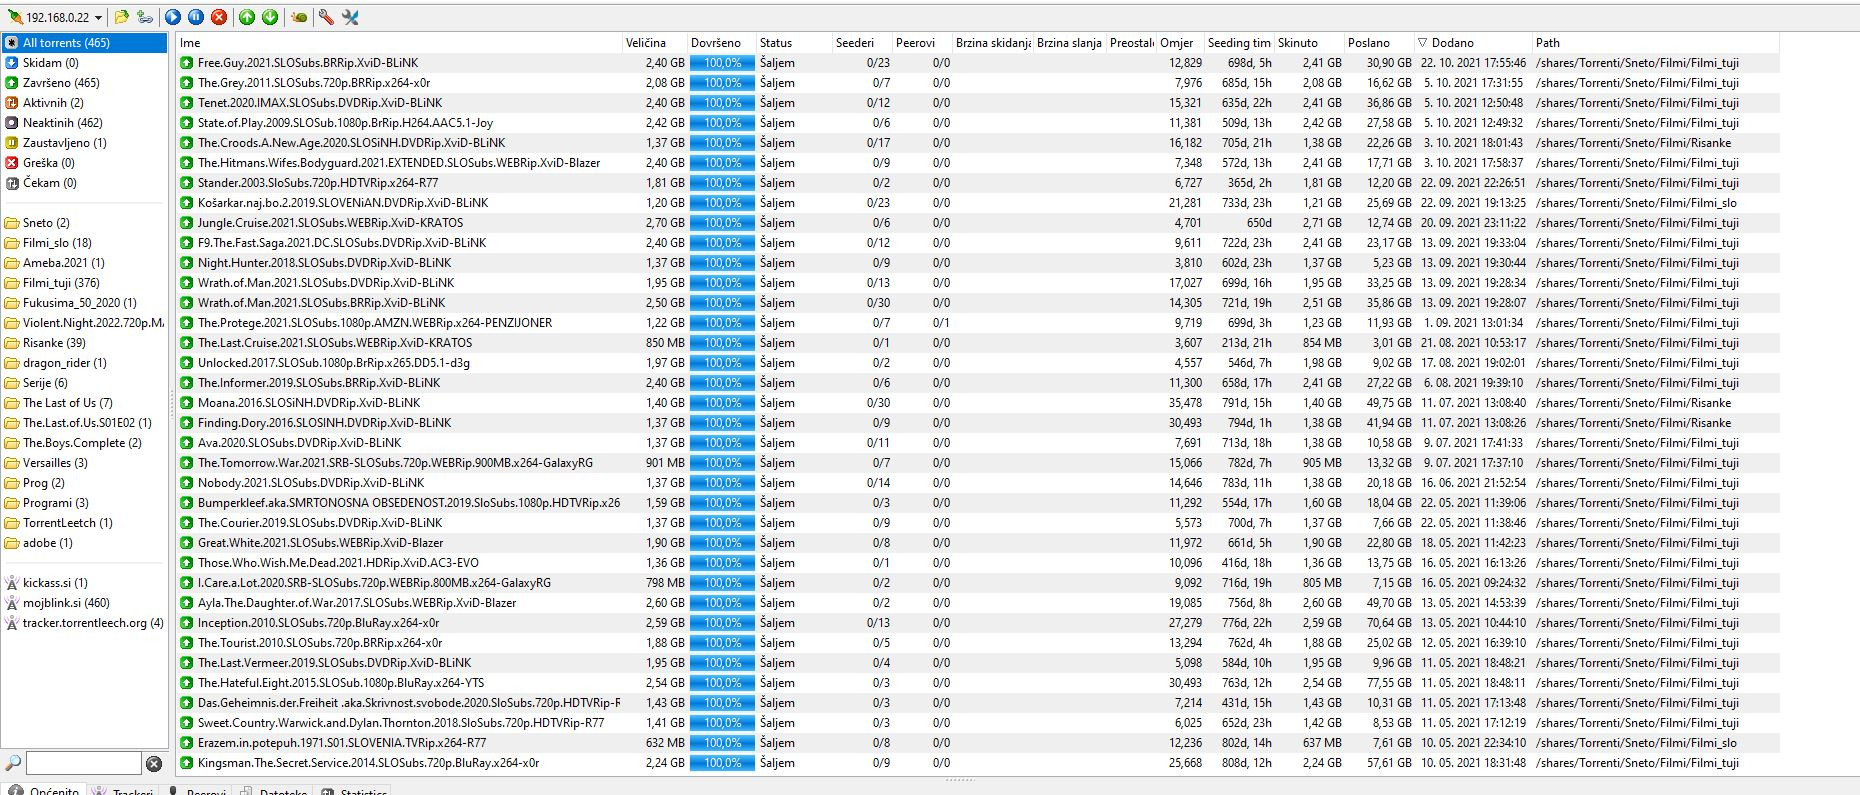Screen dimensions: 1860x795
Task: Filter by tracker.torrentleech.org (4)
Action: pos(85,623)
